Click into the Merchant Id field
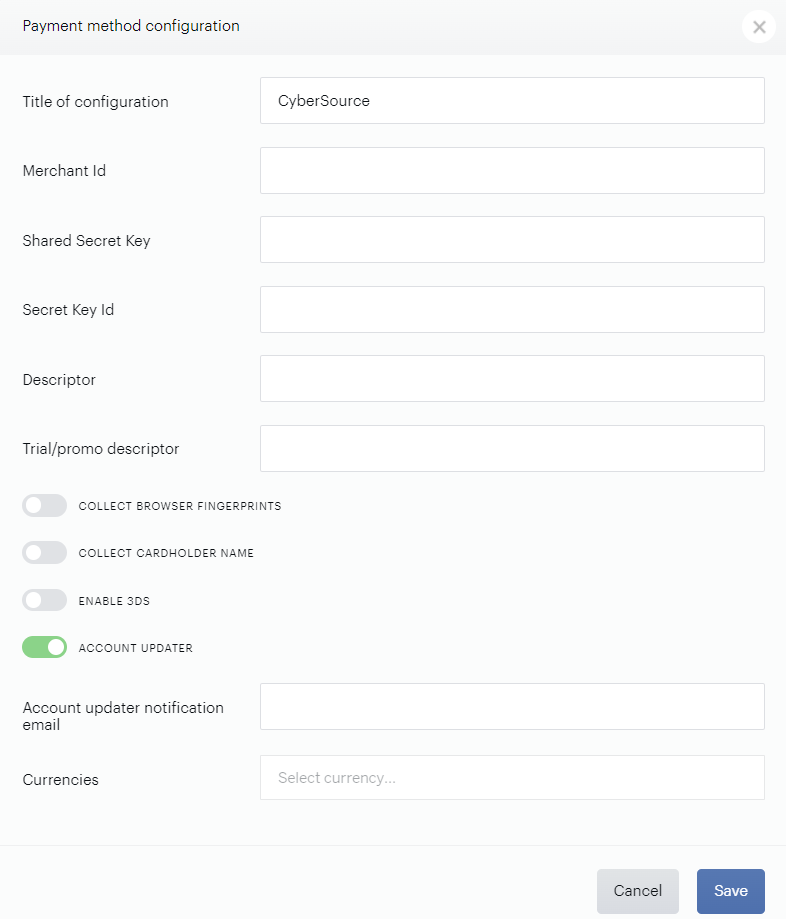The image size is (786, 919). pyautogui.click(x=512, y=171)
